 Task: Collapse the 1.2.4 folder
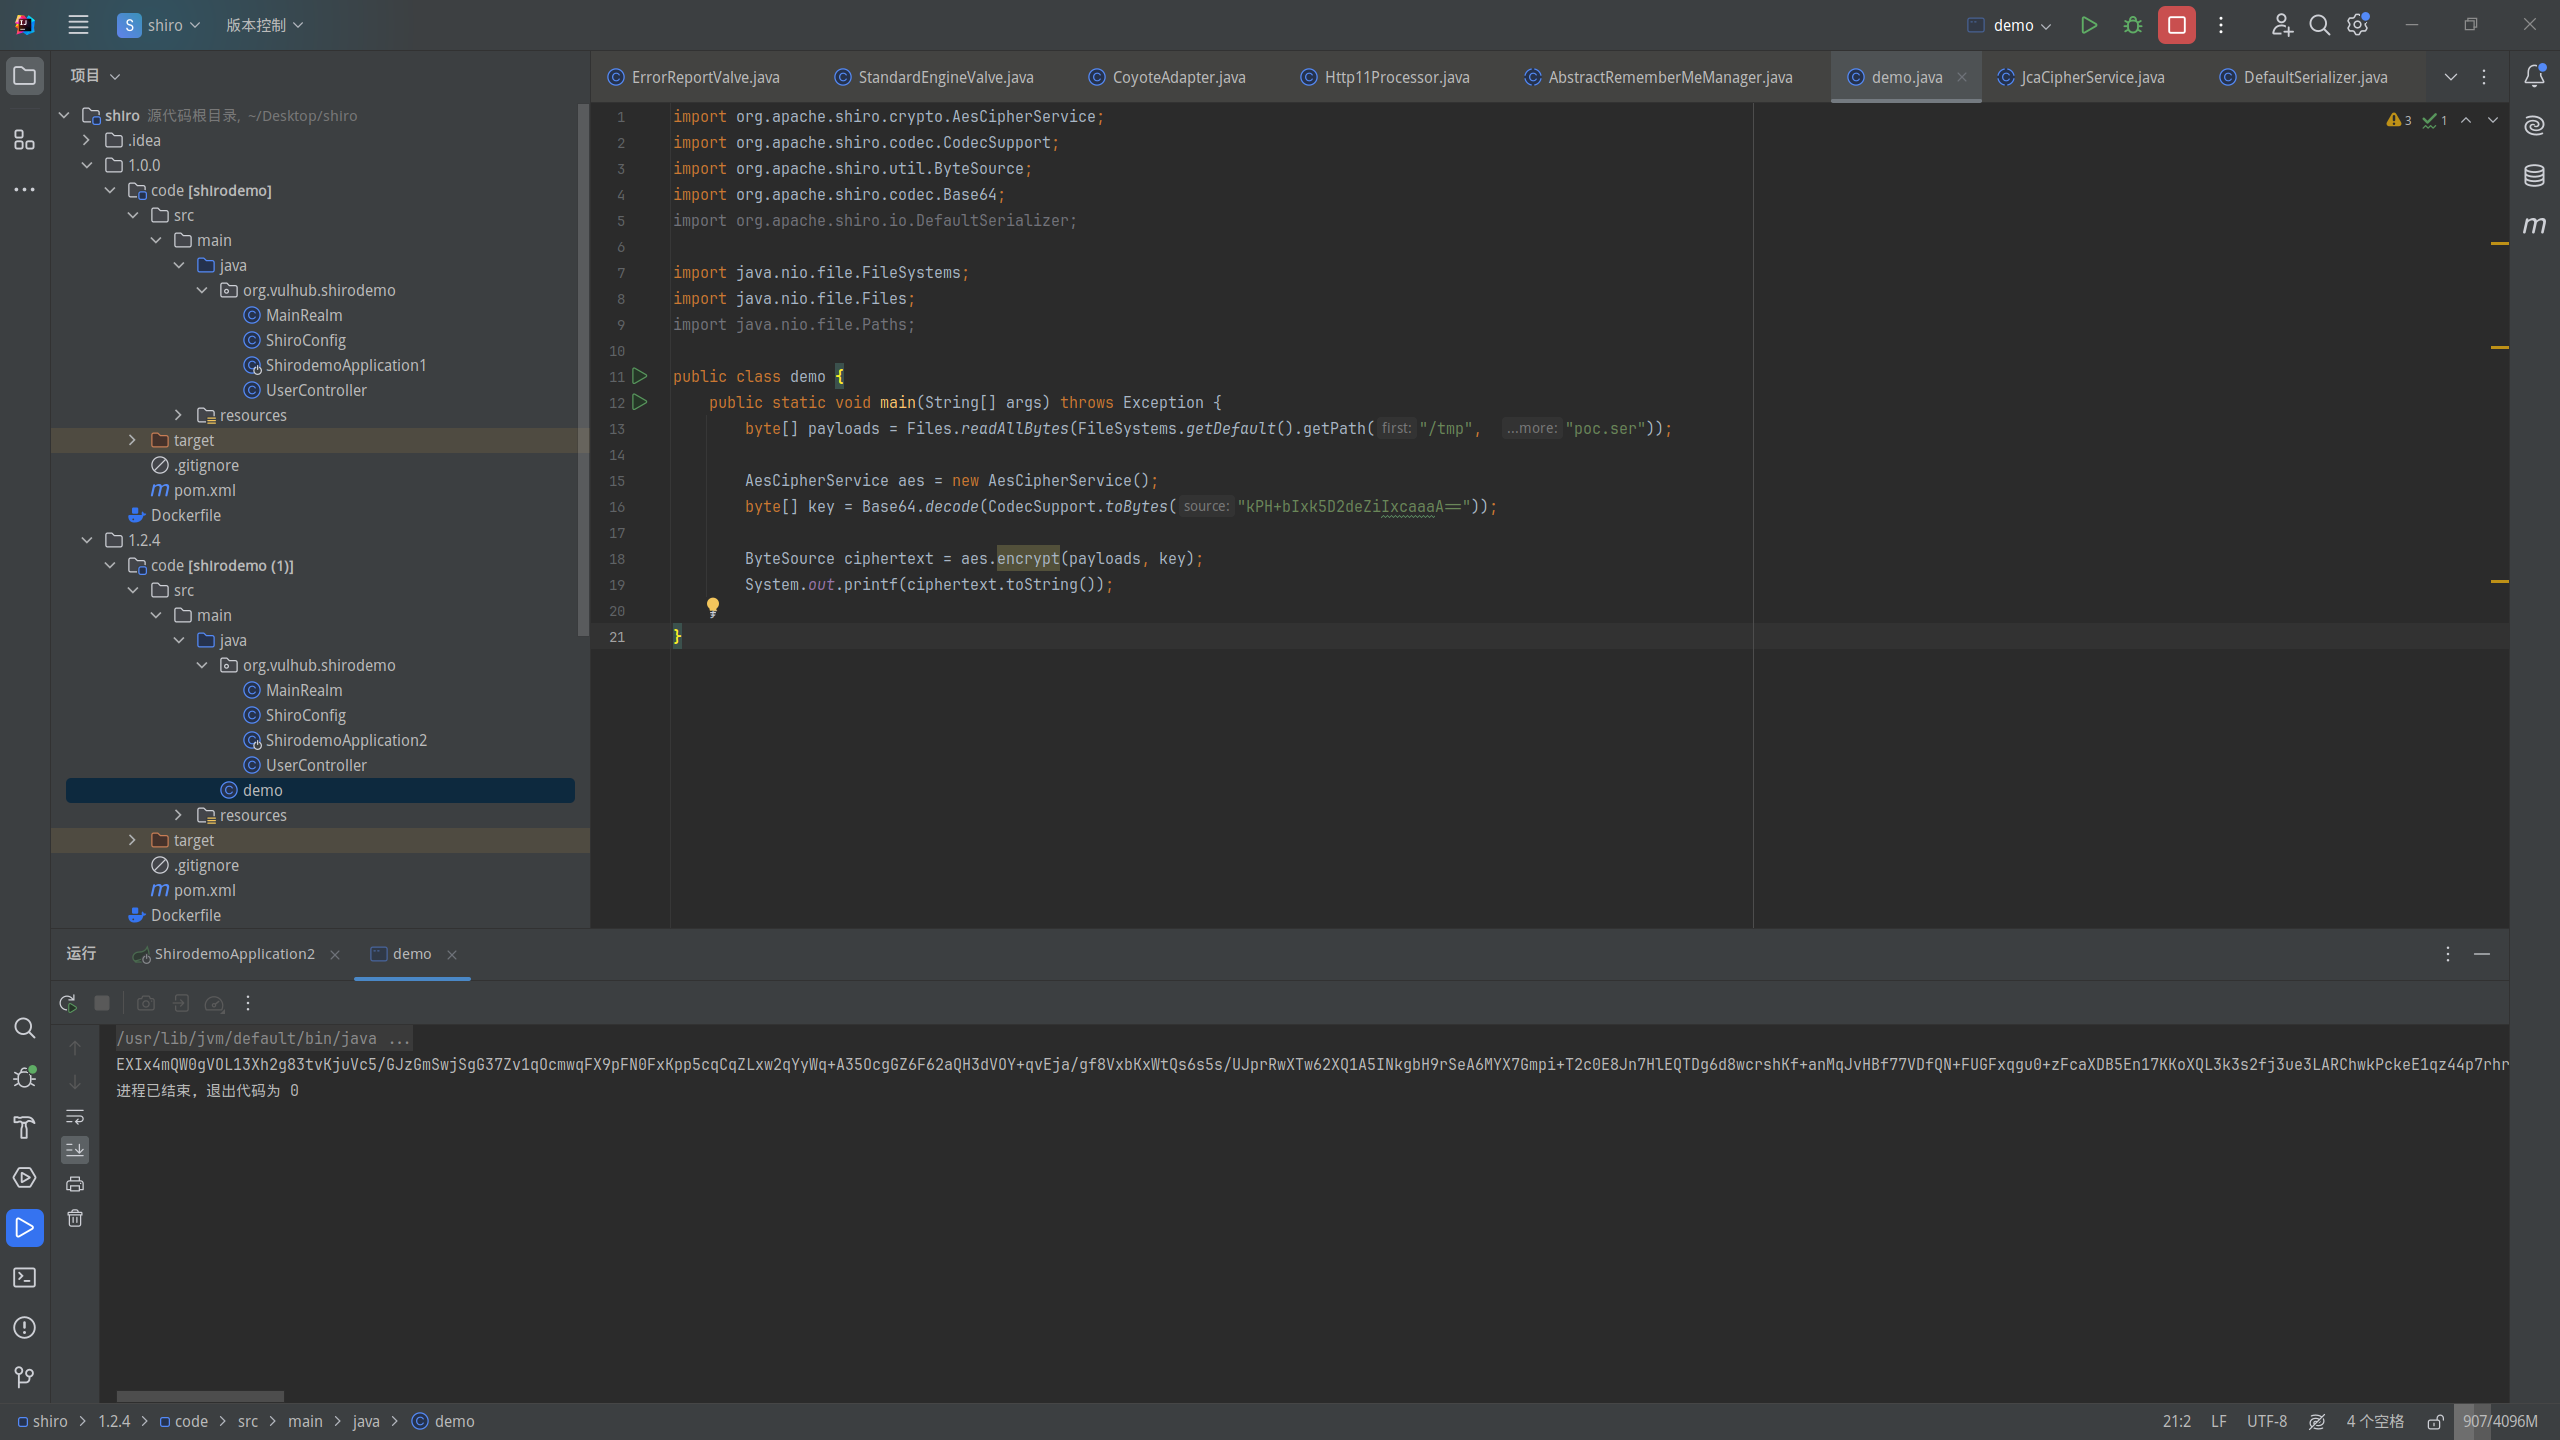pyautogui.click(x=87, y=540)
